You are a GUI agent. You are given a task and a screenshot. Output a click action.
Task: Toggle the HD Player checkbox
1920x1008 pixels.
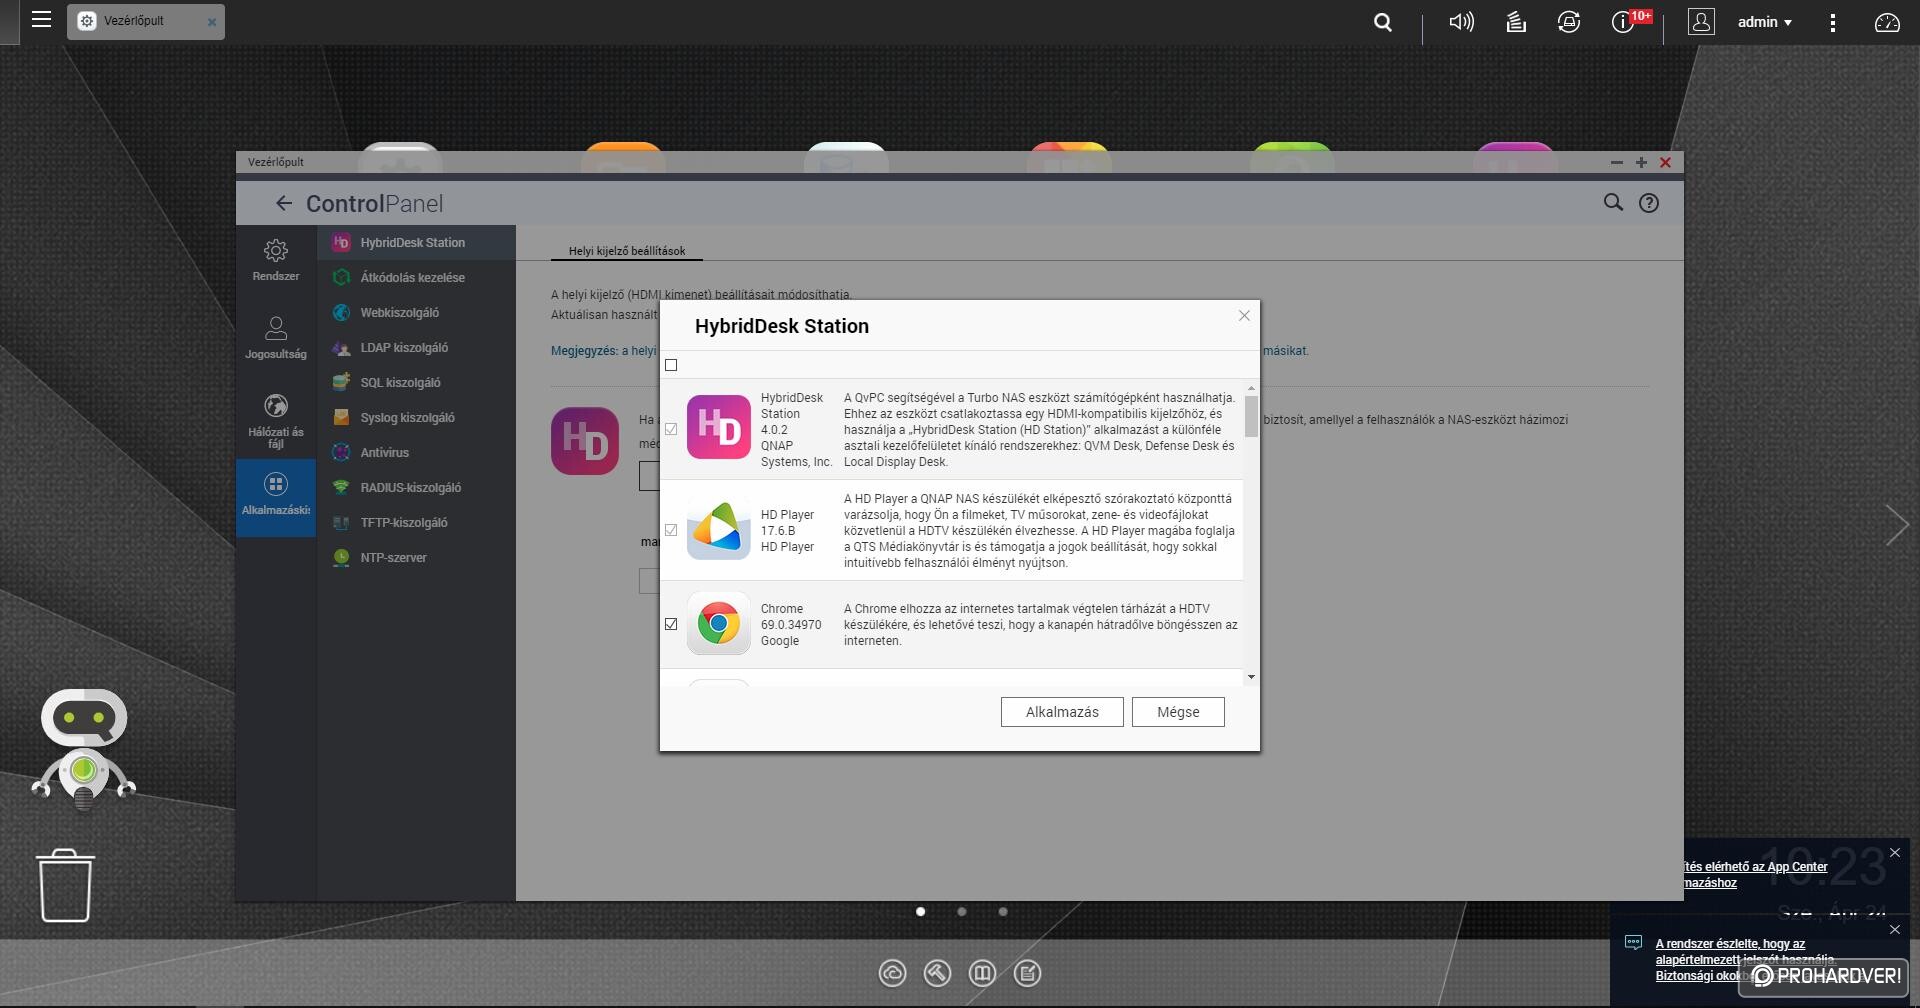pyautogui.click(x=671, y=530)
